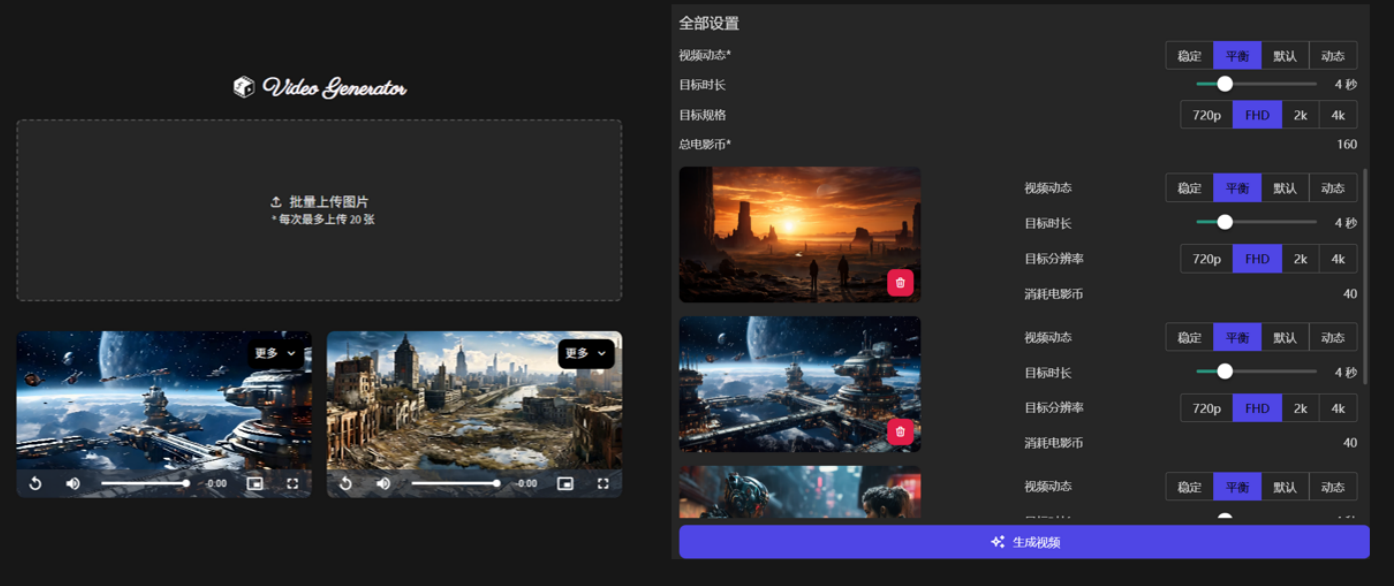Image resolution: width=1394 pixels, height=586 pixels.
Task: Pick 720p for the space station image
Action: click(x=1207, y=408)
